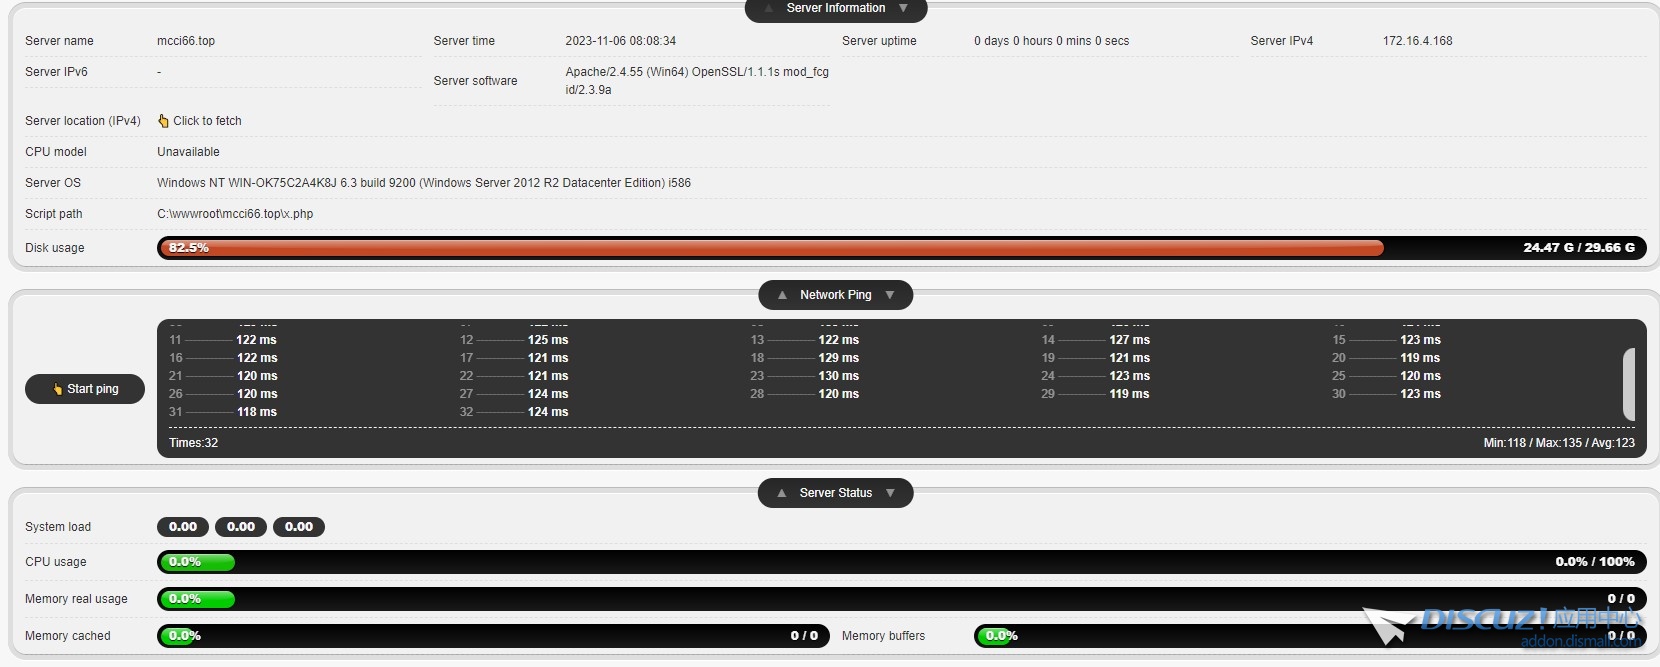Click the up arrow beside Server Information

(x=768, y=8)
